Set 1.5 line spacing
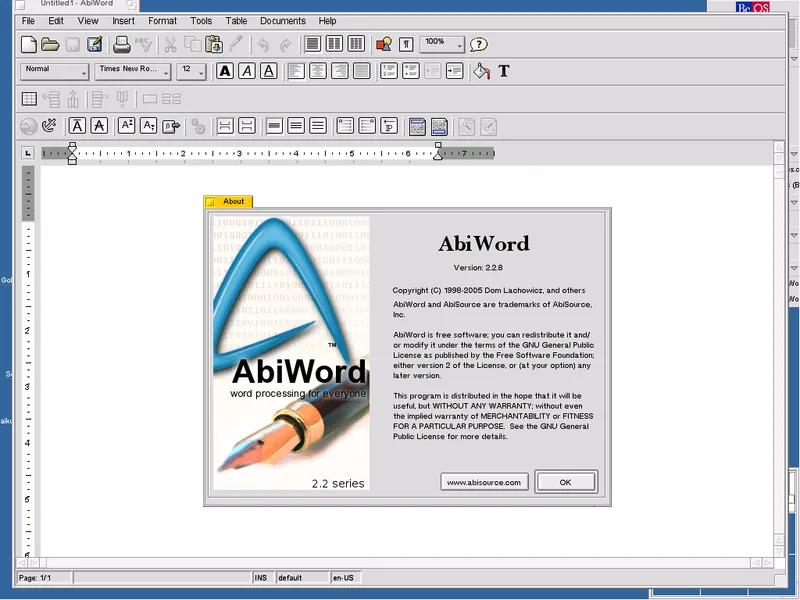800x600 pixels. 296,126
